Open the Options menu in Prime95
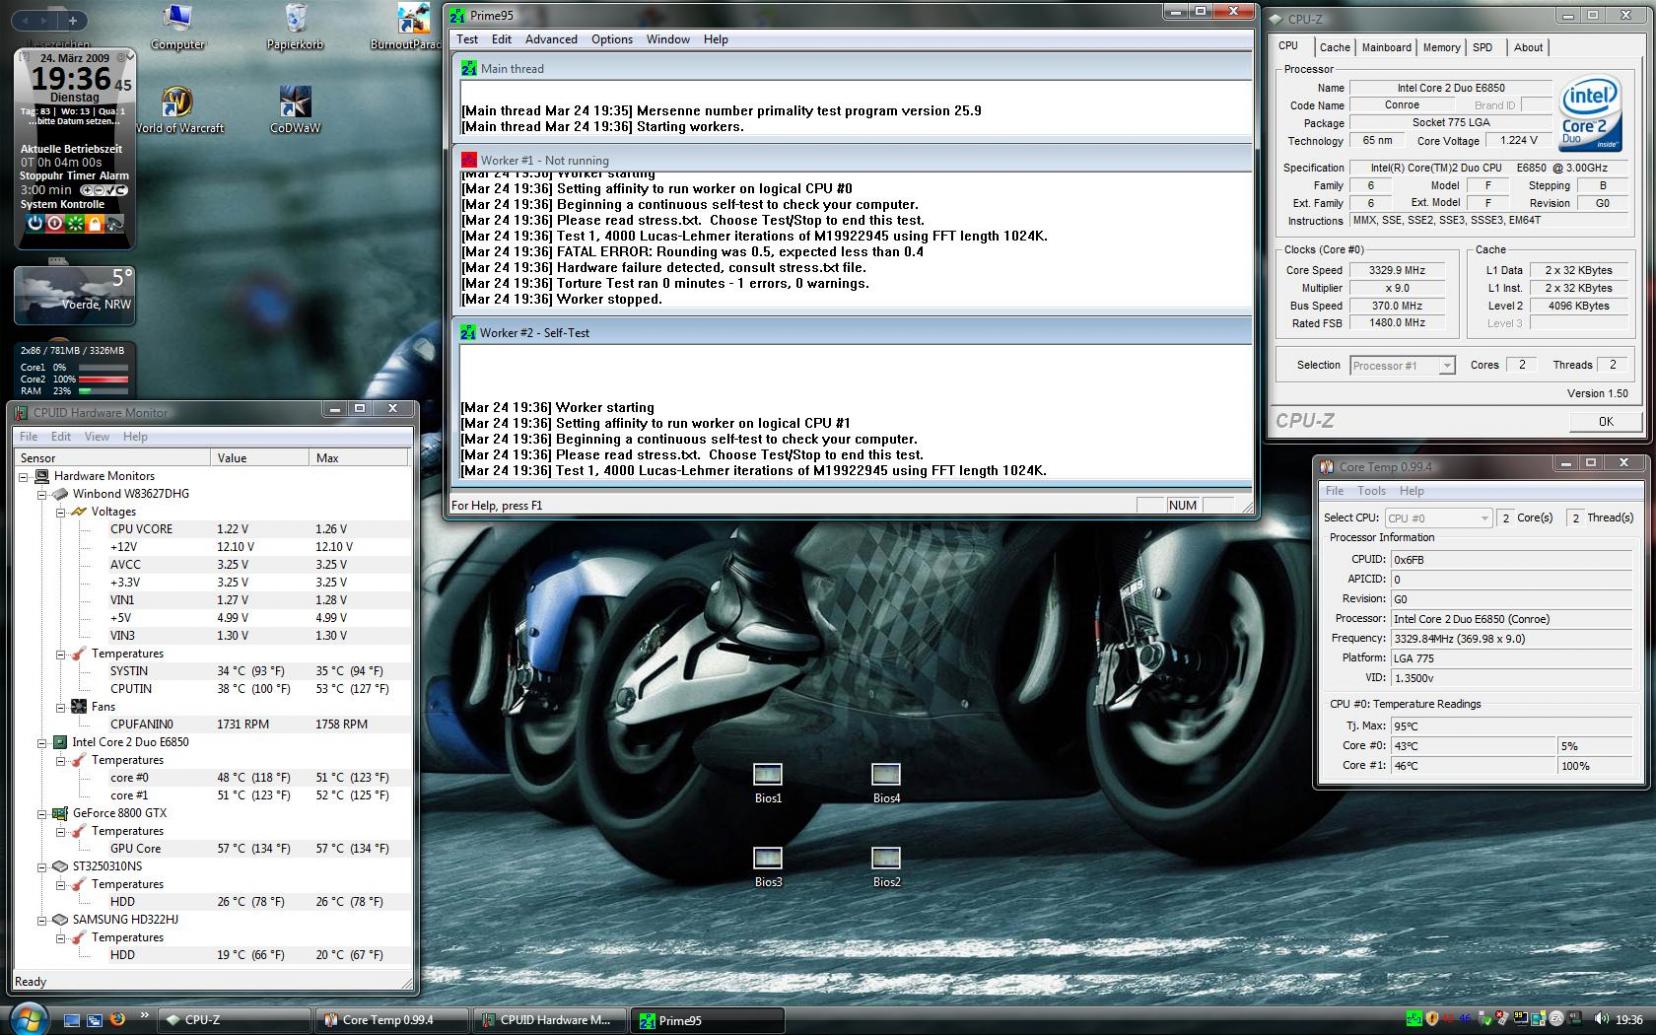Viewport: 1656px width, 1035px height. (x=612, y=39)
